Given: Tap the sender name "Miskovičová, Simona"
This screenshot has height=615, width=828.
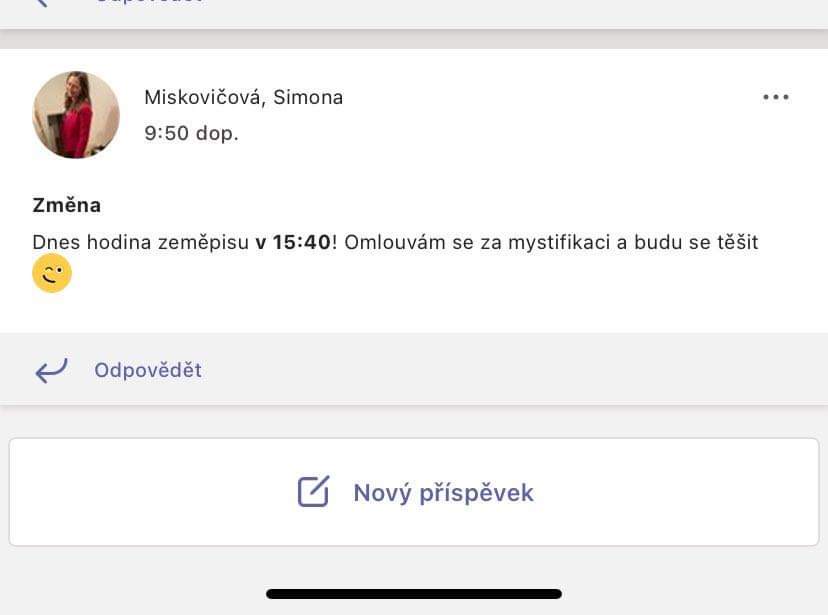Looking at the screenshot, I should [243, 97].
